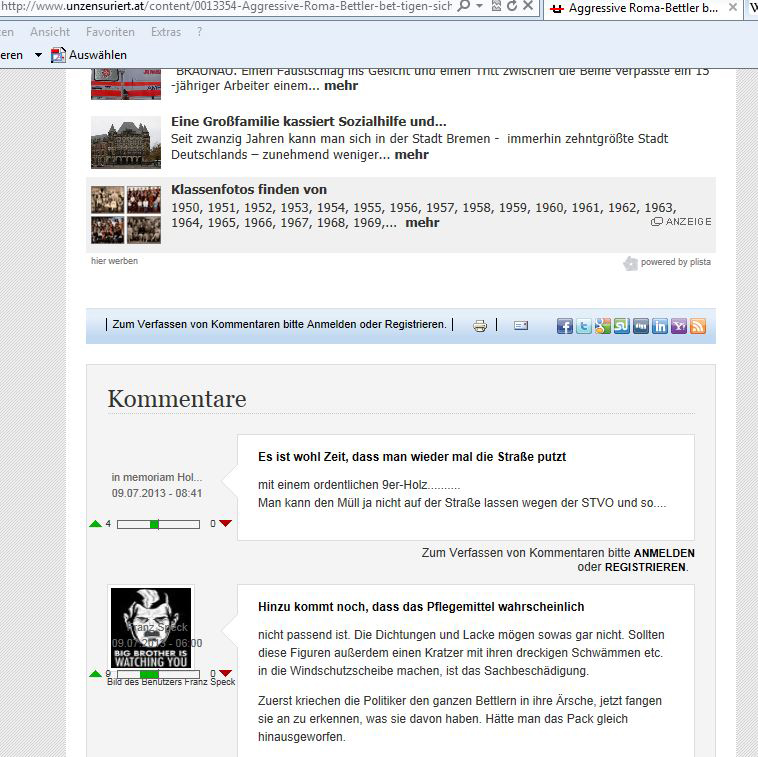The width and height of the screenshot is (758, 757).
Task: Upvote first comment with green arrow
Action: point(96,523)
